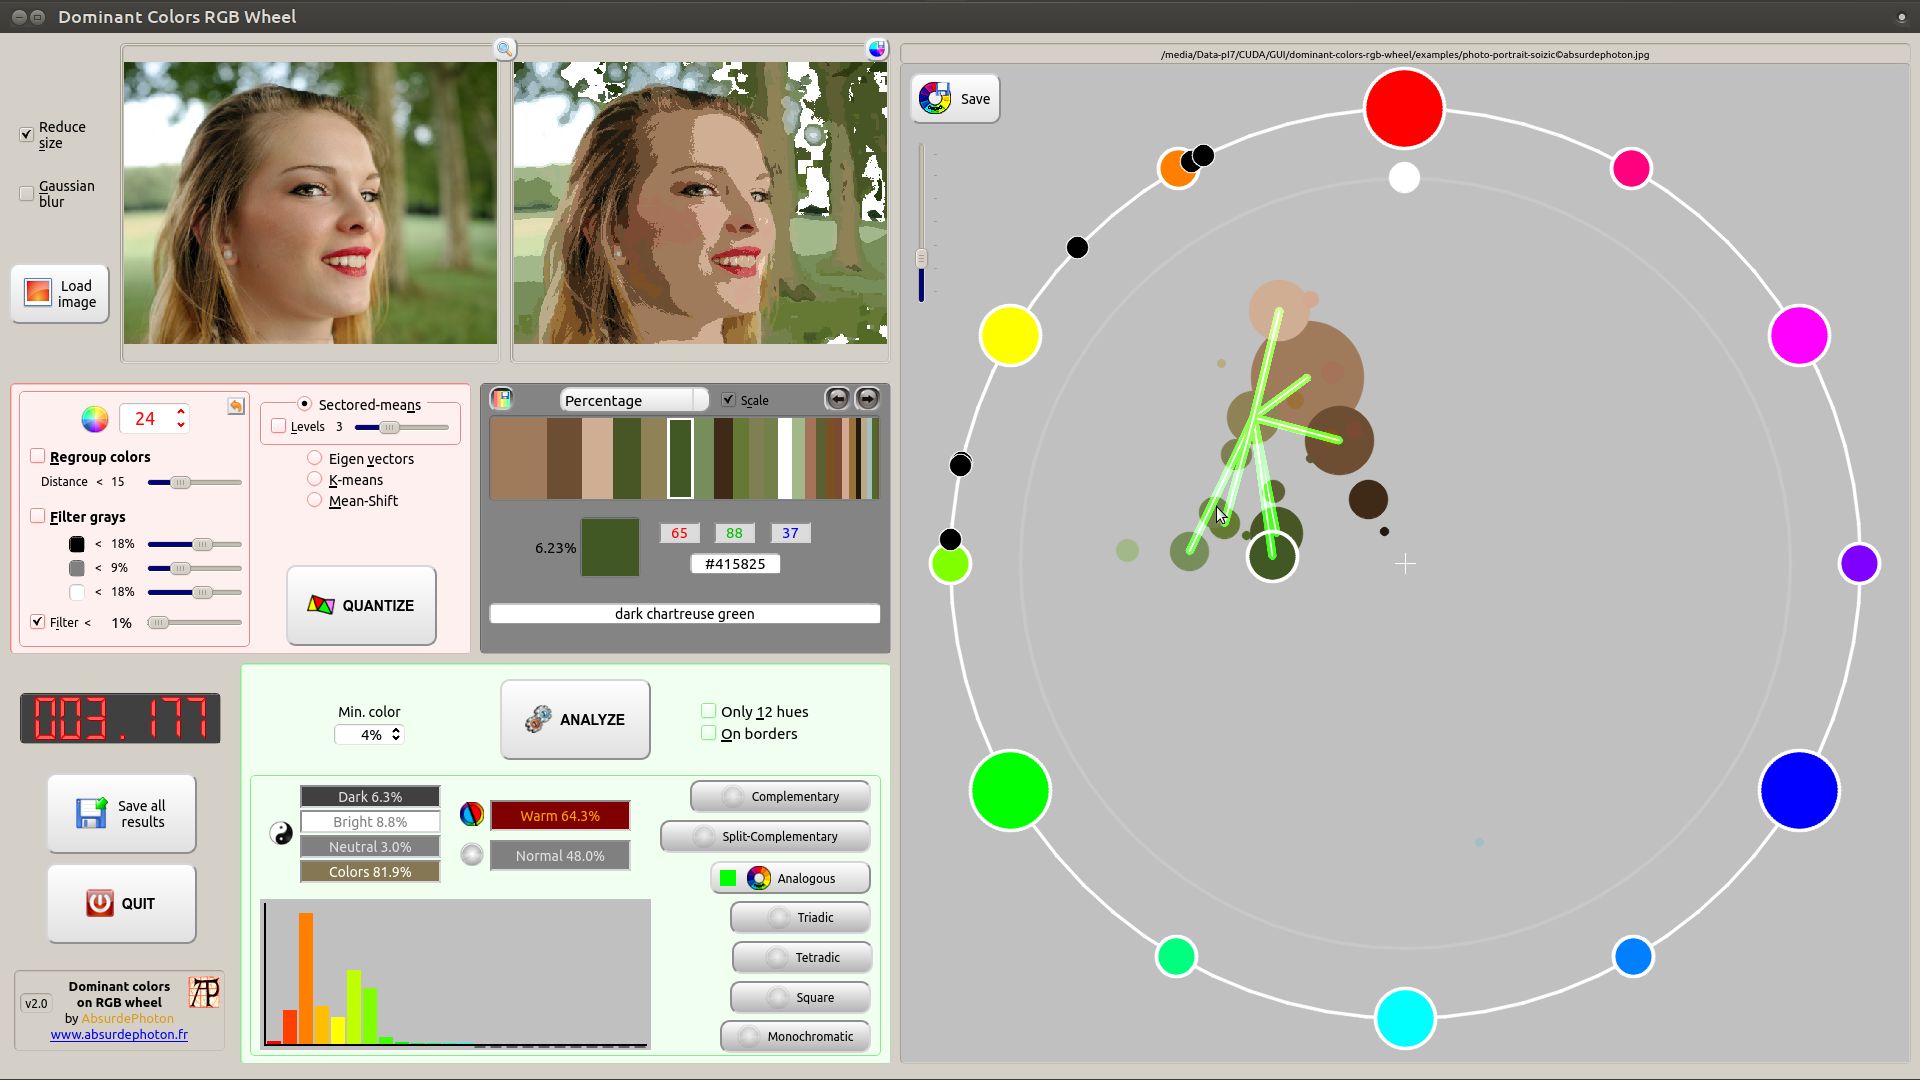Click the Regroup Distance slider

pos(194,482)
